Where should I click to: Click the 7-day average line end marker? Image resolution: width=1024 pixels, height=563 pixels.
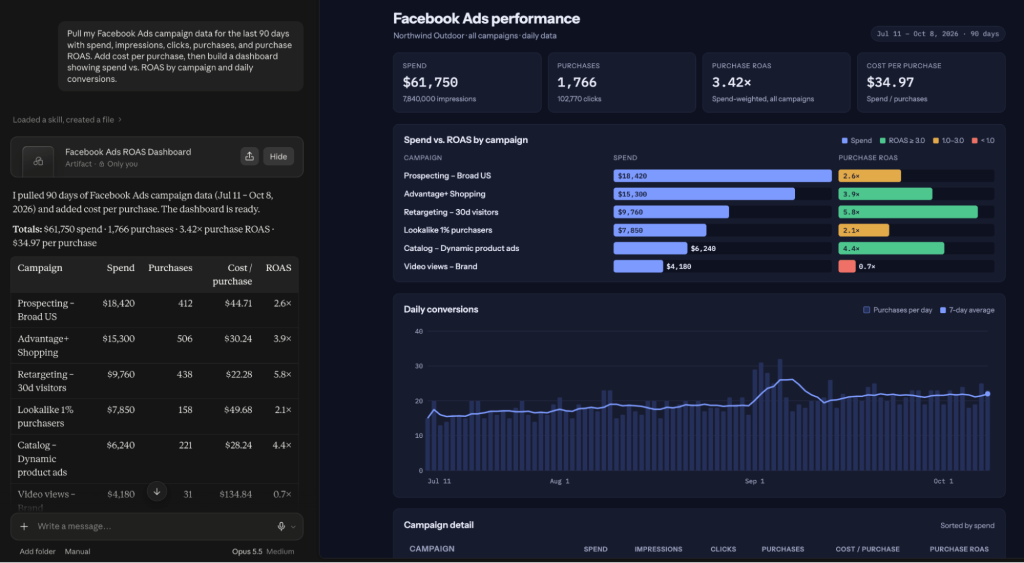(x=987, y=394)
